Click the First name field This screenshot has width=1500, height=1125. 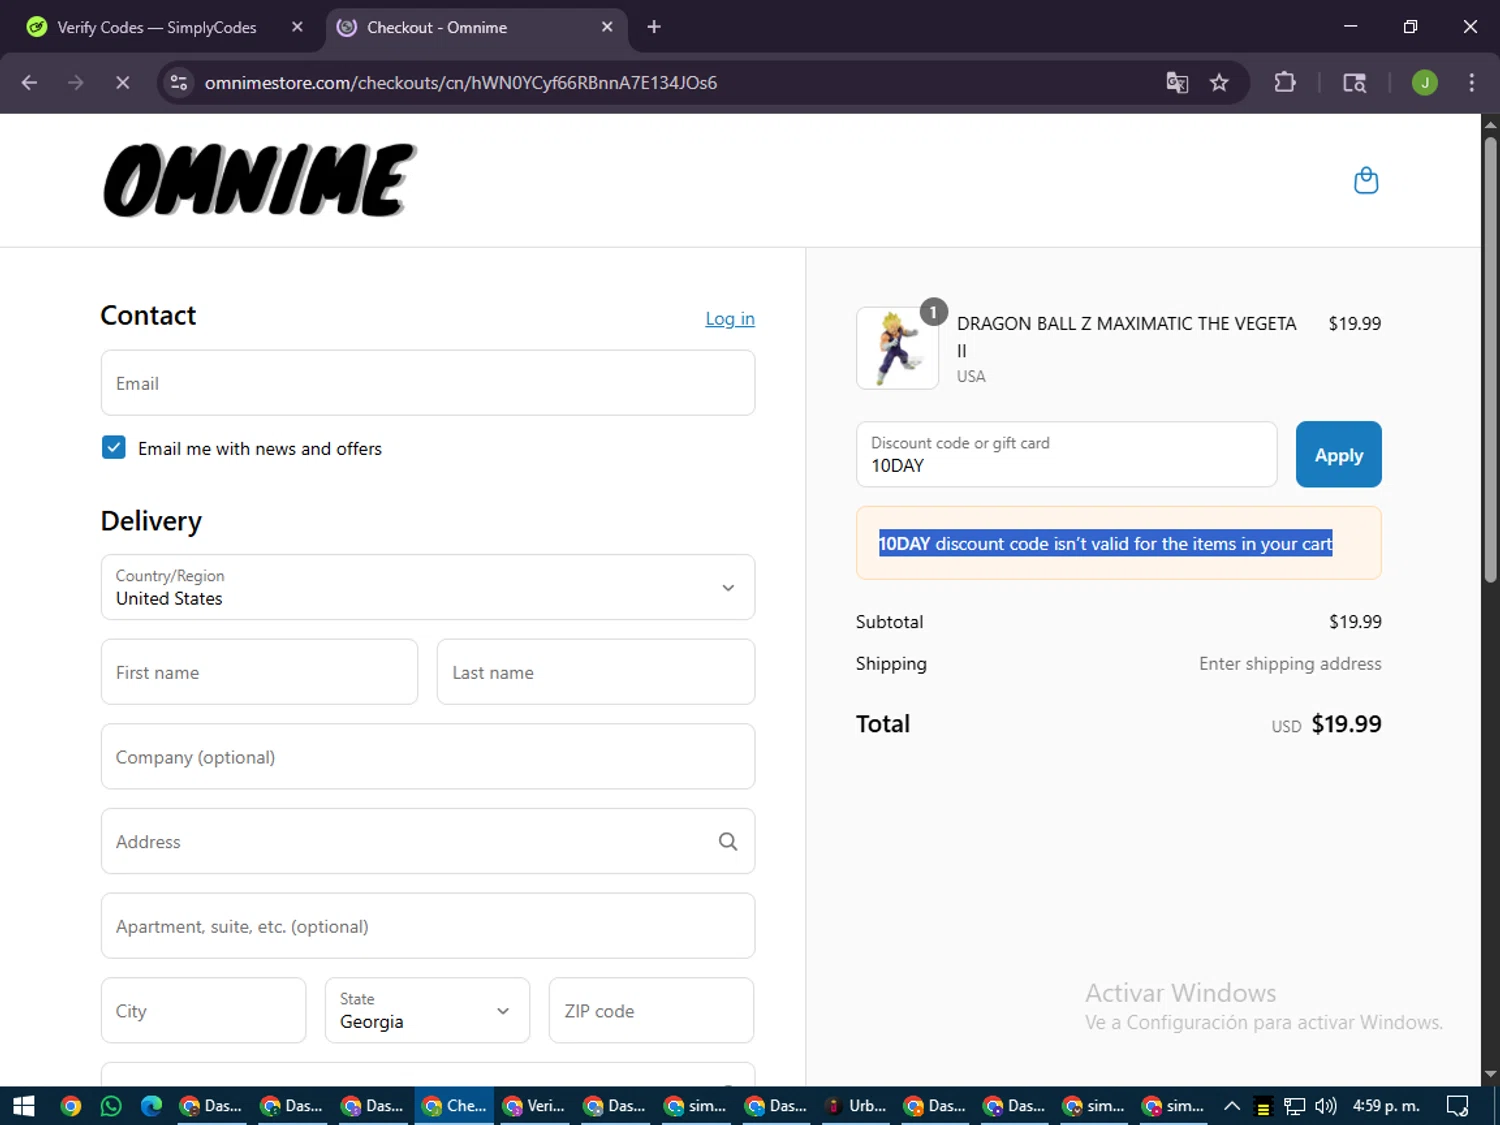point(259,672)
